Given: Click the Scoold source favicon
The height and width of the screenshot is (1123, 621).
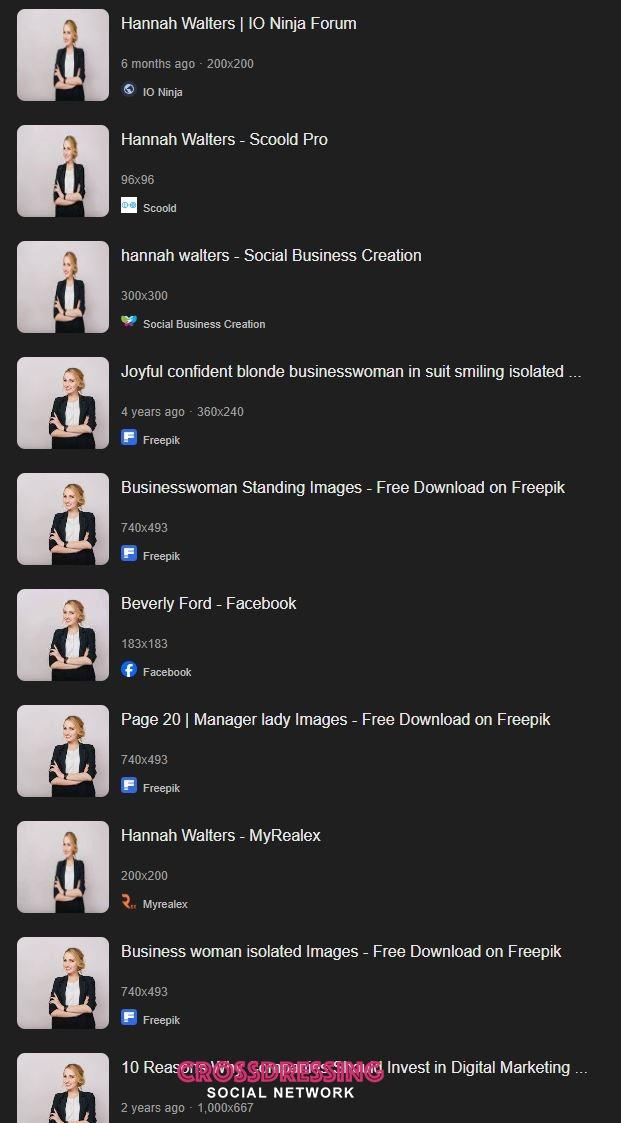Looking at the screenshot, I should coord(129,206).
